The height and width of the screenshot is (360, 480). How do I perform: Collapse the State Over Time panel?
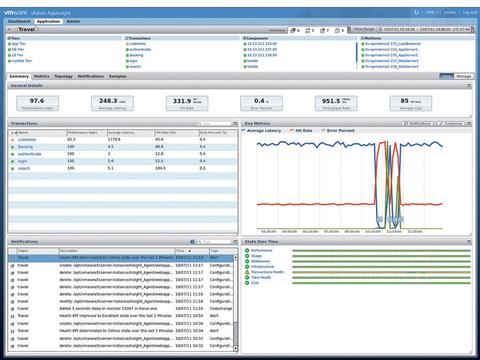click(469, 242)
